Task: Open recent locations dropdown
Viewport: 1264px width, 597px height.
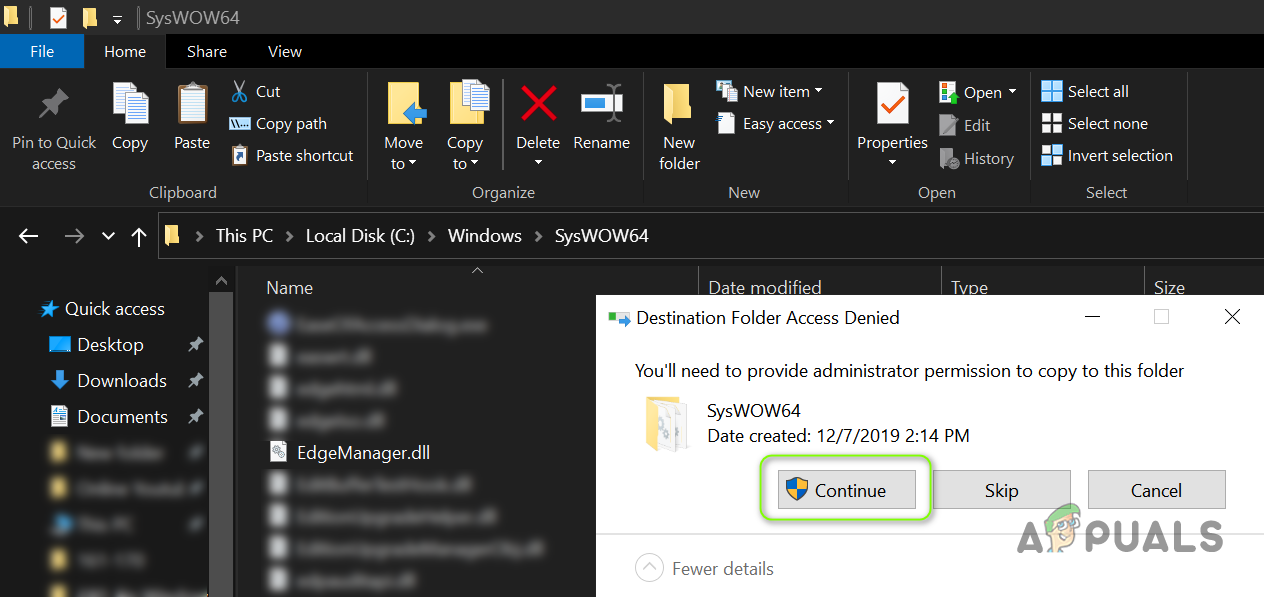Action: pos(108,236)
